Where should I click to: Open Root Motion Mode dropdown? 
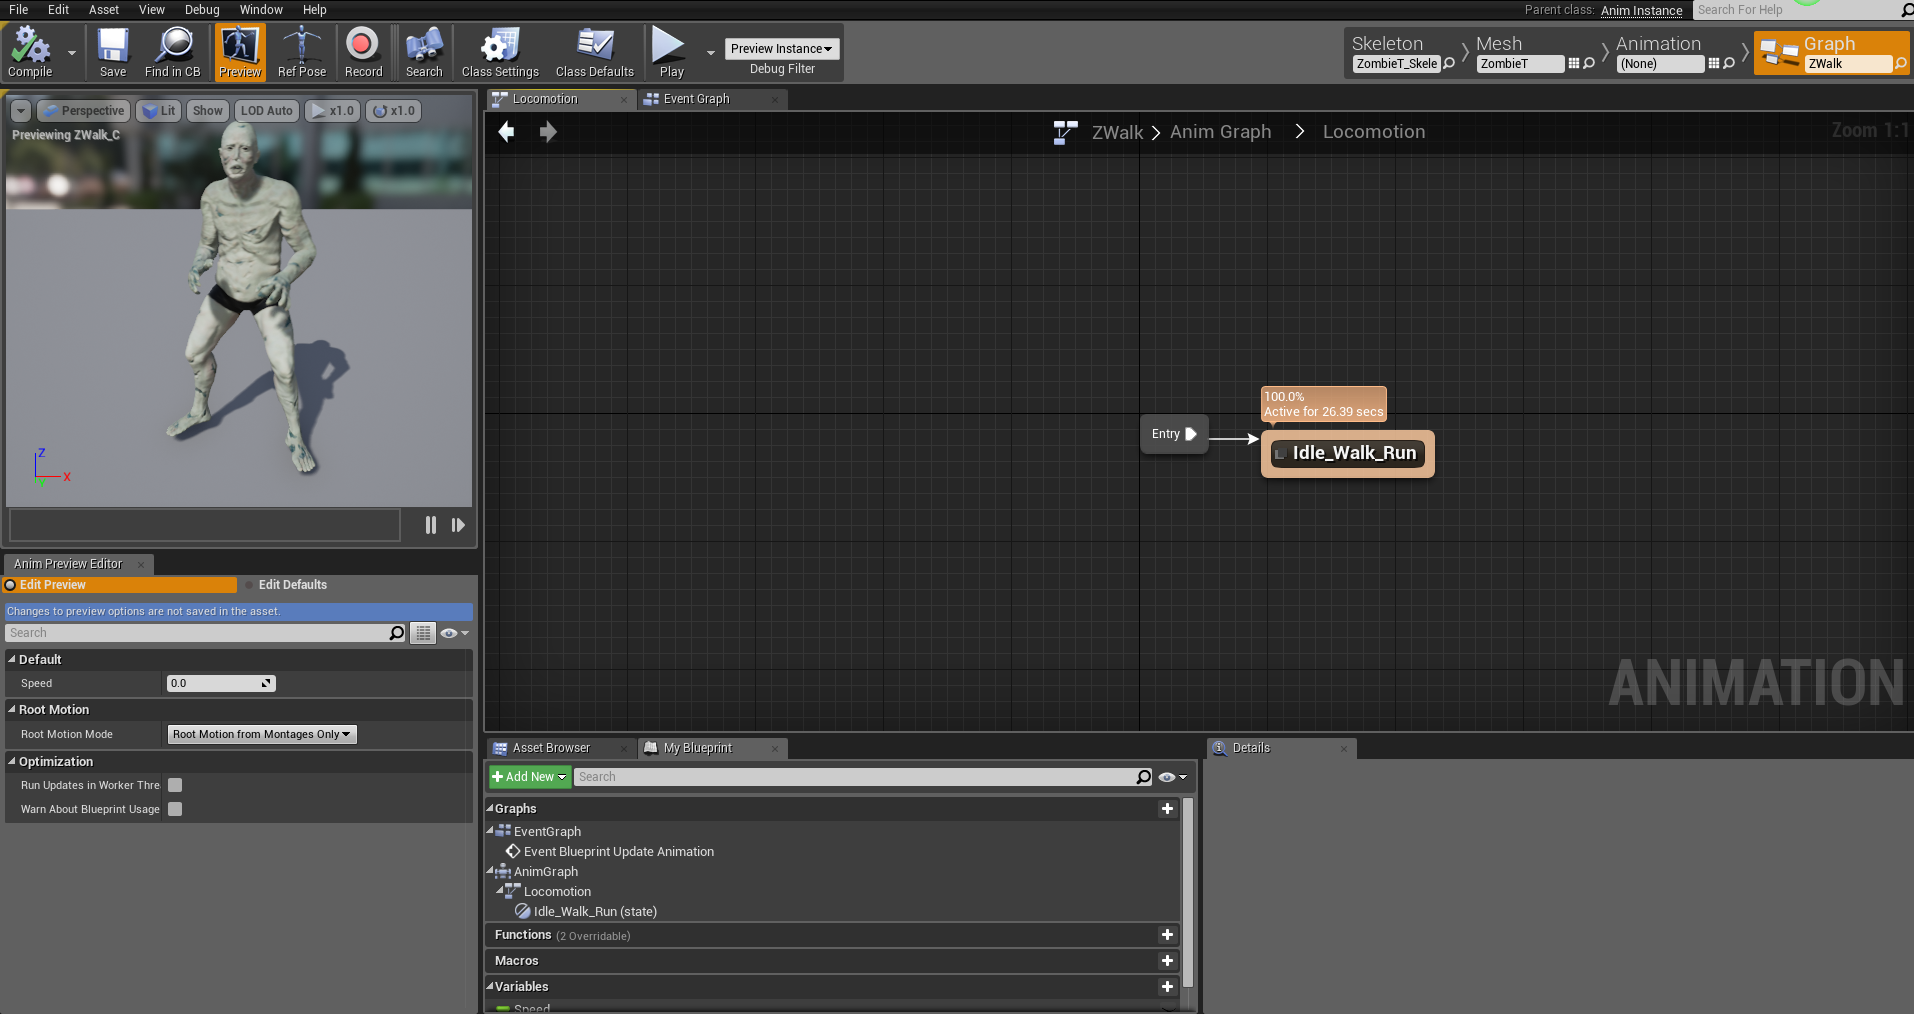(262, 735)
